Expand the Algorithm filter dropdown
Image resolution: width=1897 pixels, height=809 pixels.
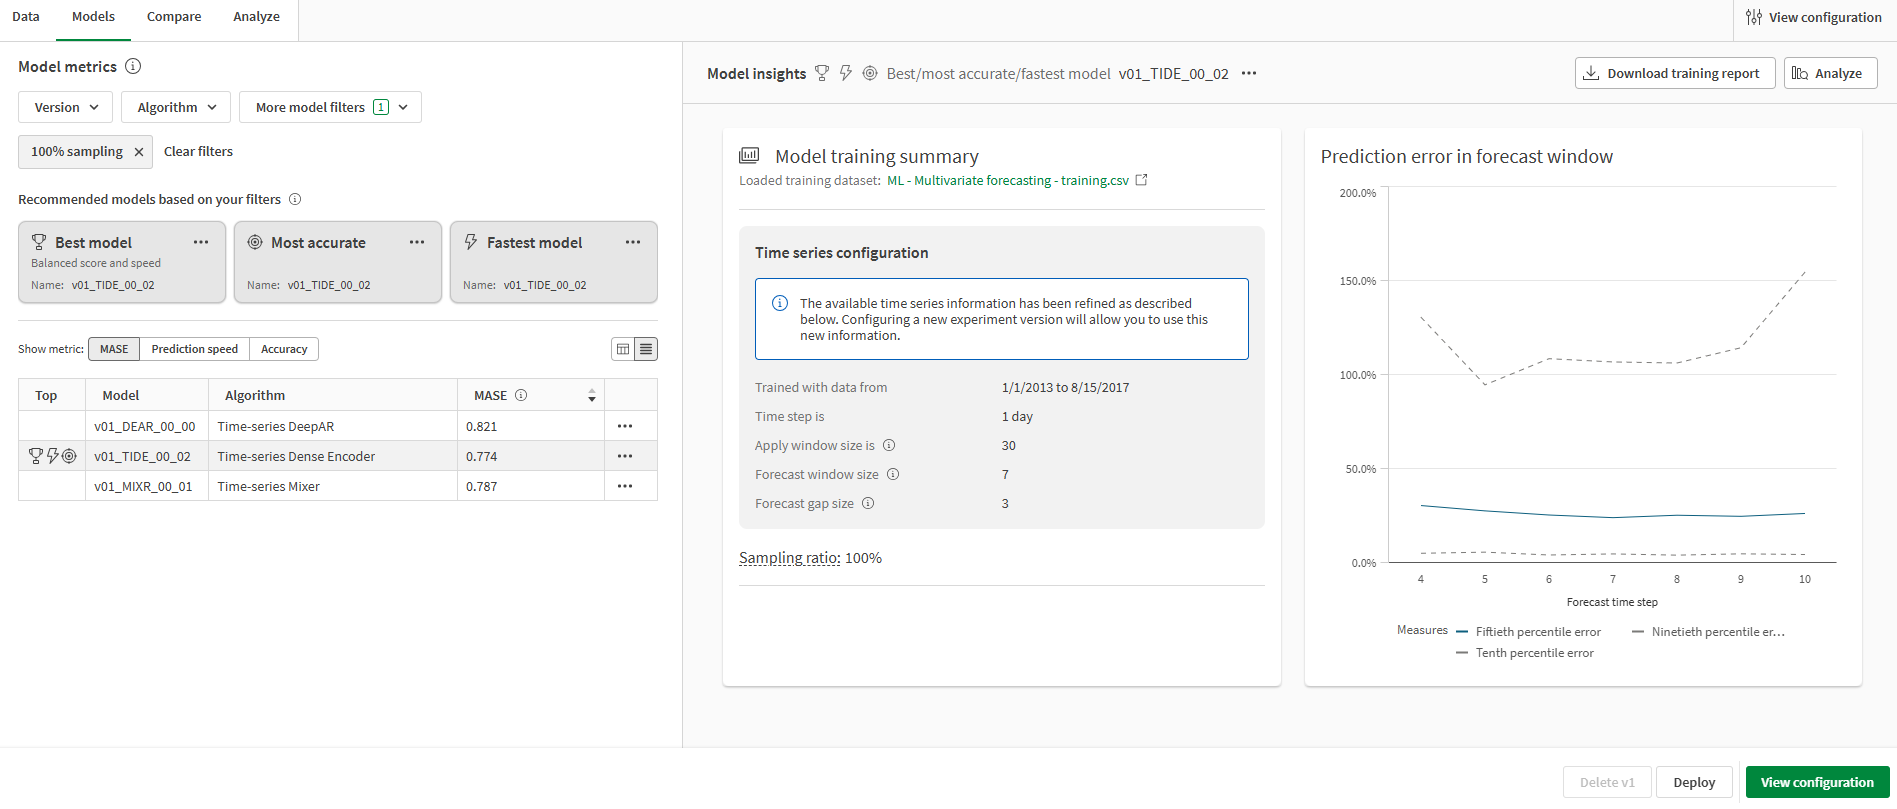176,107
